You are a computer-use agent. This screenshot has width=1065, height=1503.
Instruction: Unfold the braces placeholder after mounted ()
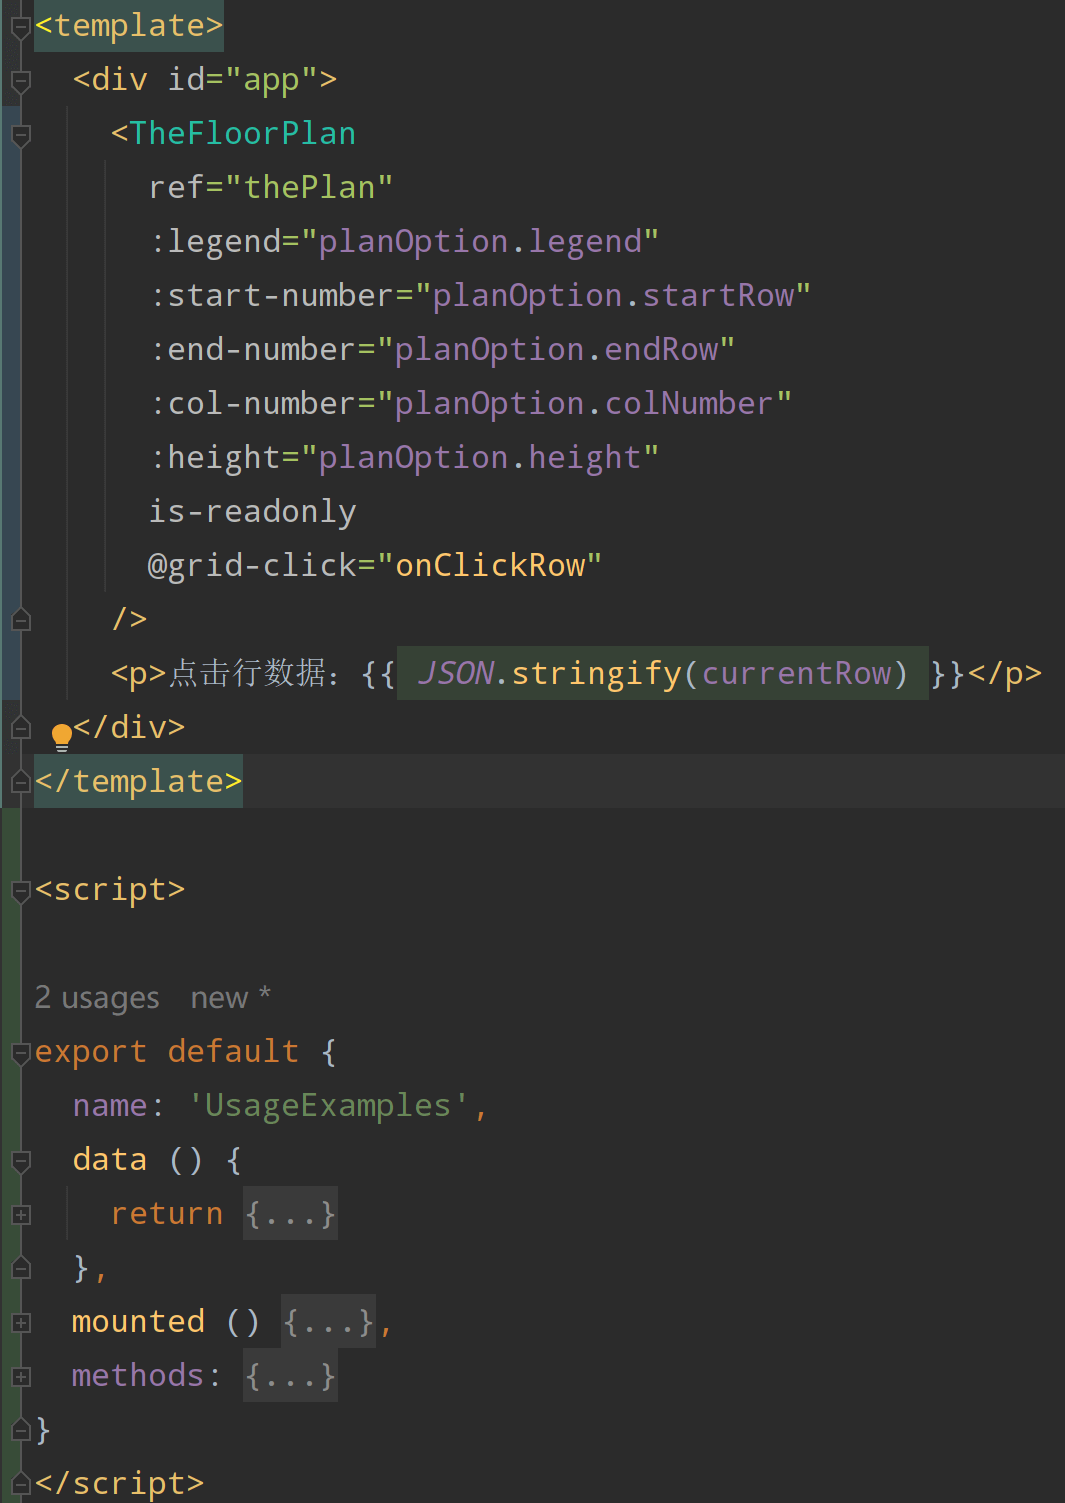(x=328, y=1322)
